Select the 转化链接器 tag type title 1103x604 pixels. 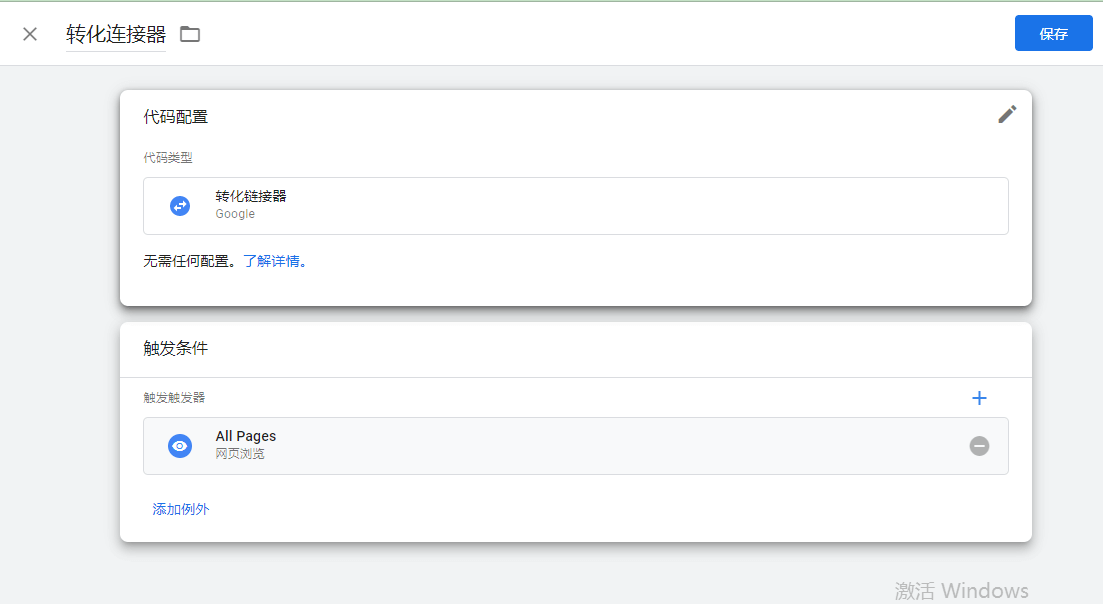click(251, 196)
